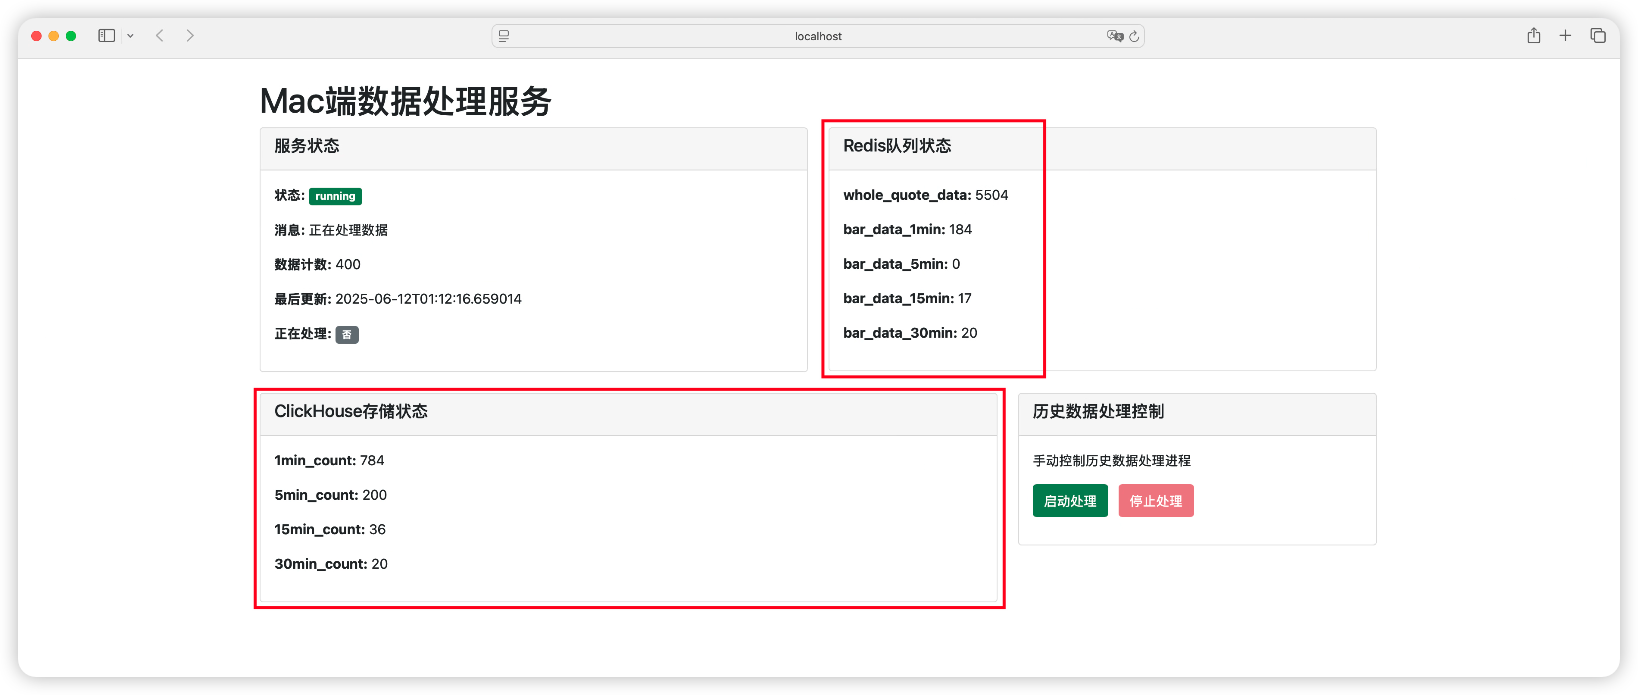Click the gray 否 badge beside 正在处理
1638x695 pixels.
347,334
